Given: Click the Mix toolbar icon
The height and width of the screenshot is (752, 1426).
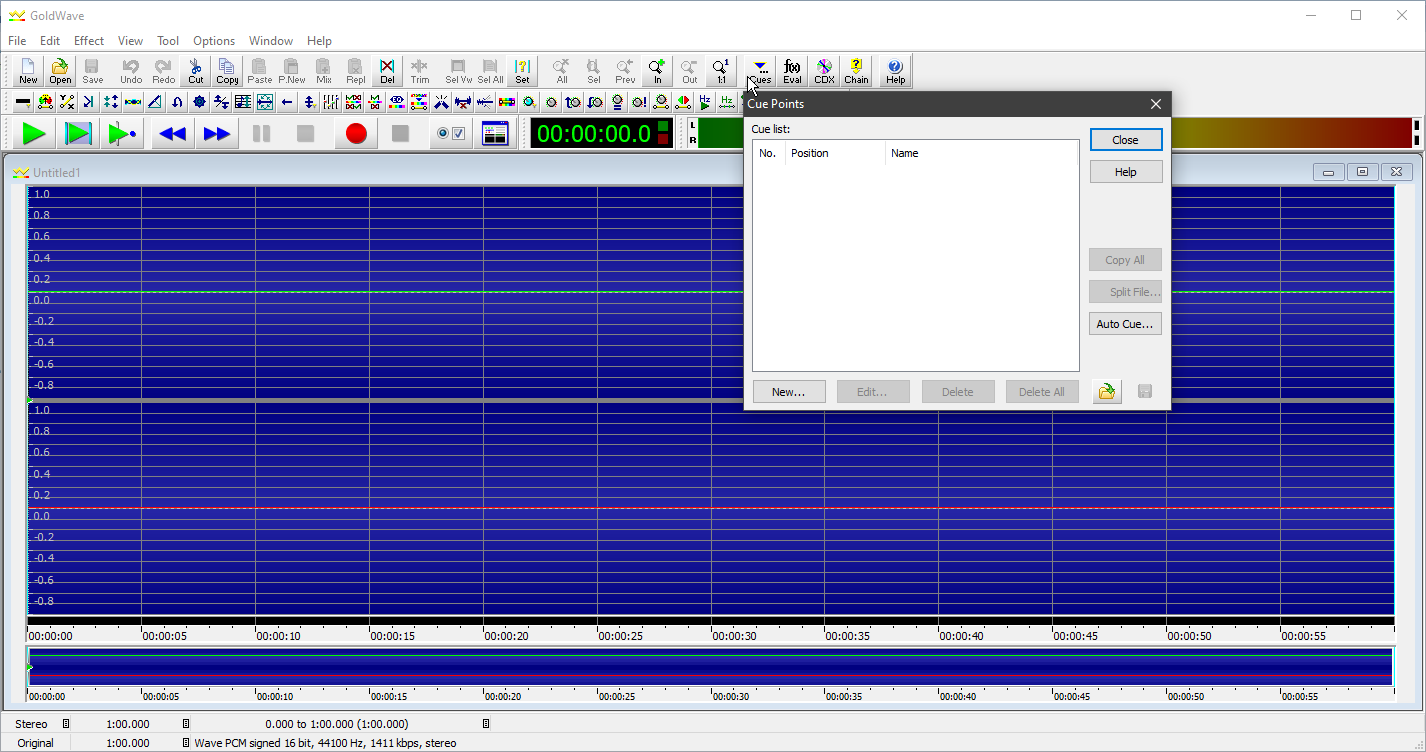Looking at the screenshot, I should pyautogui.click(x=323, y=71).
